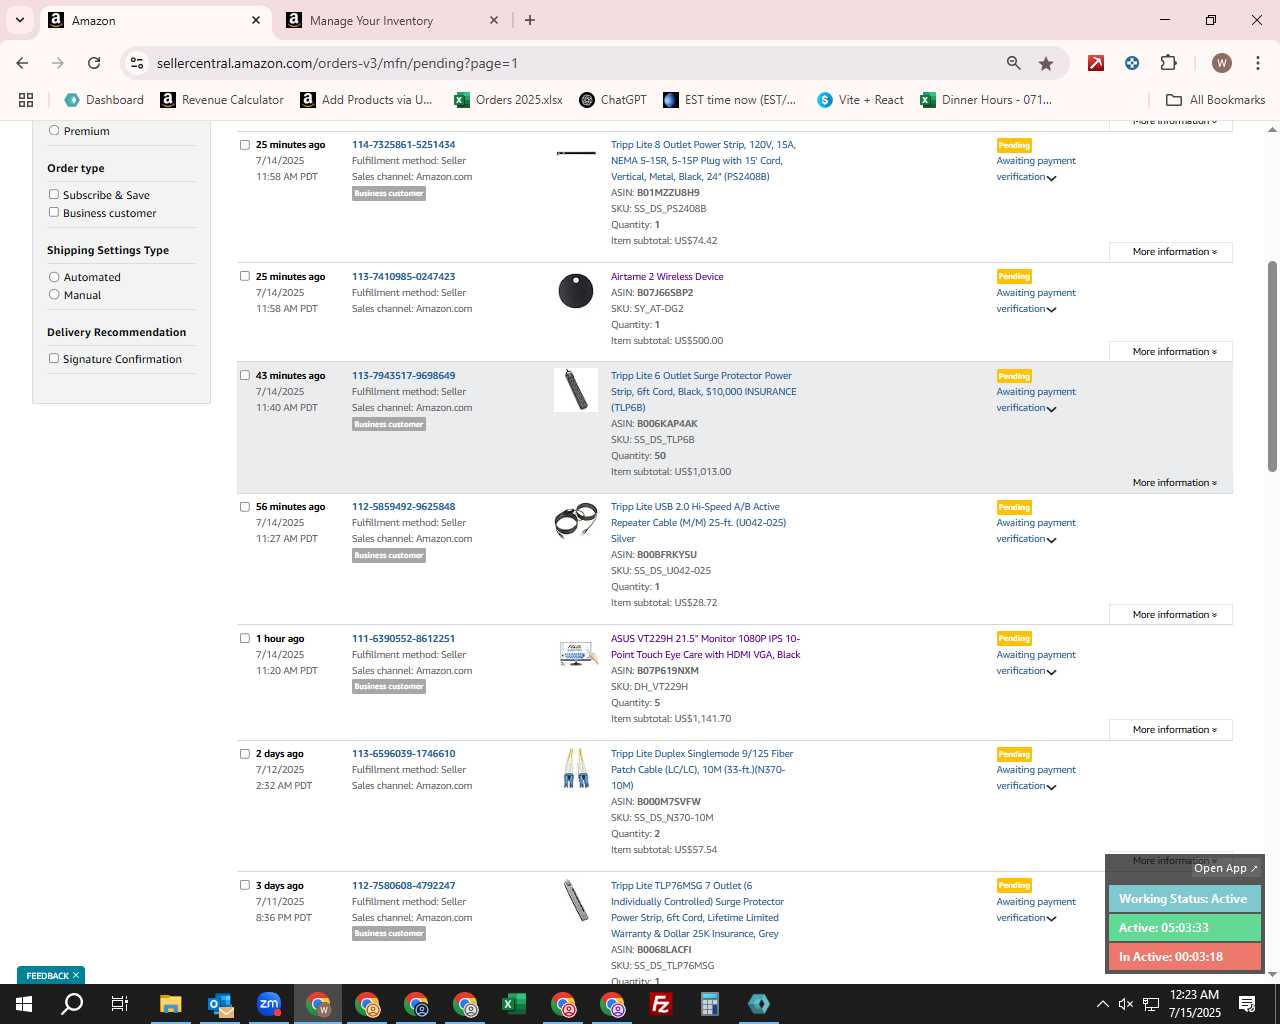Show hidden system tray icons
Viewport: 1280px width, 1024px height.
coord(1102,1004)
